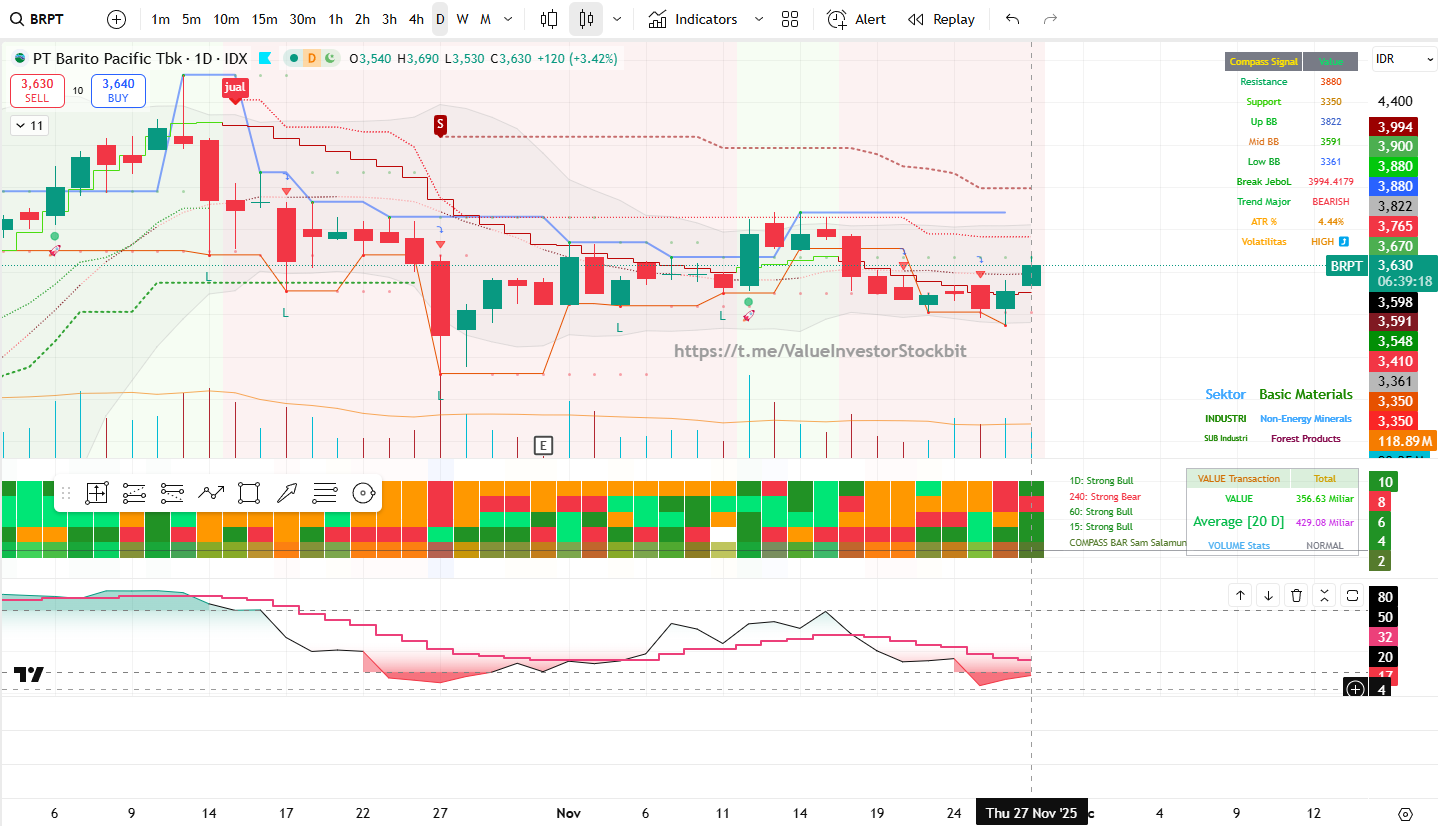Screen dimensions: 1438x826
Task: Move the lower pane up
Action: click(1240, 595)
